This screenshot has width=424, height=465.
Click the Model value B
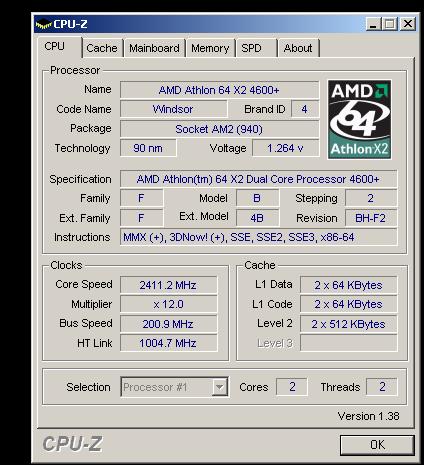click(x=257, y=198)
